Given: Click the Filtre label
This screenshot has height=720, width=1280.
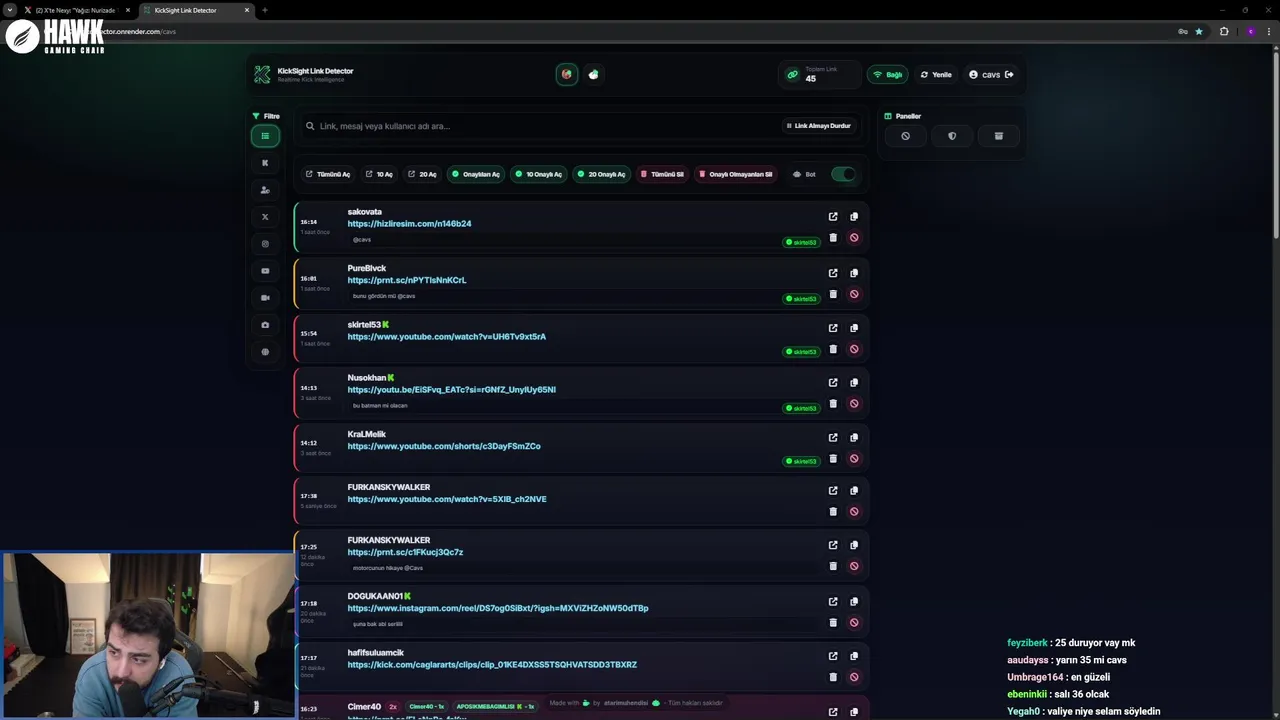Looking at the screenshot, I should 266,116.
